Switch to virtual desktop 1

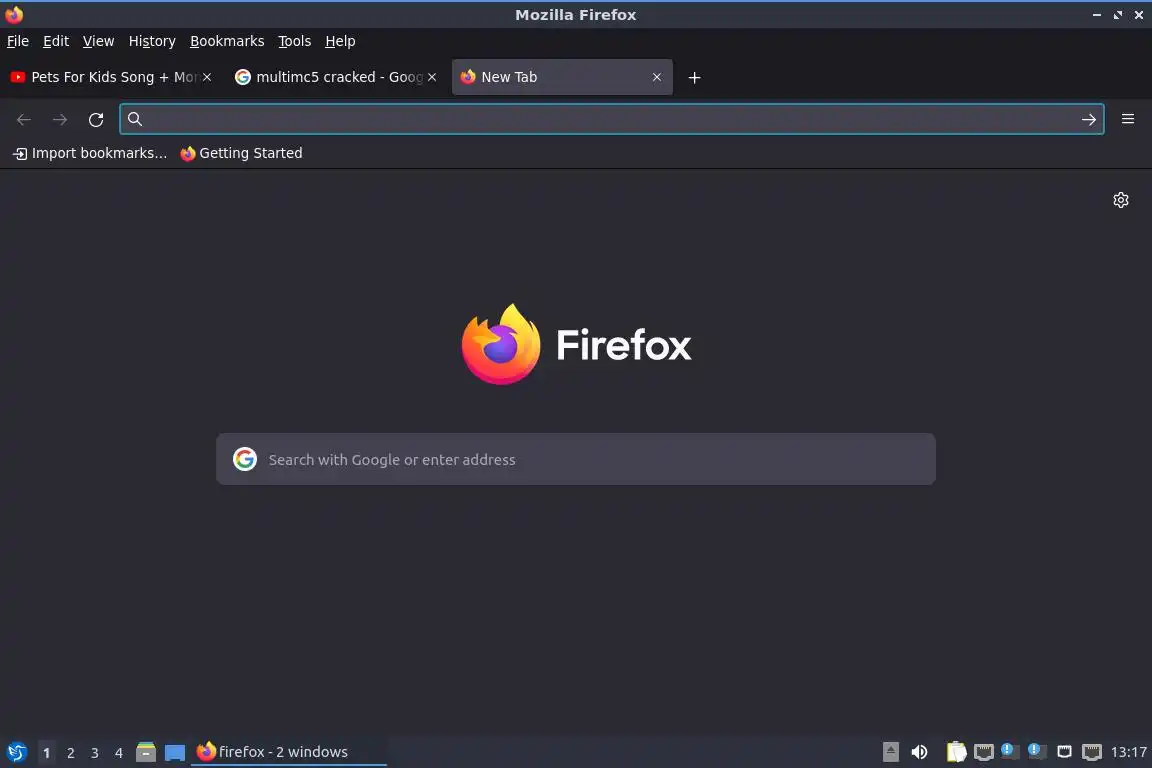46,753
